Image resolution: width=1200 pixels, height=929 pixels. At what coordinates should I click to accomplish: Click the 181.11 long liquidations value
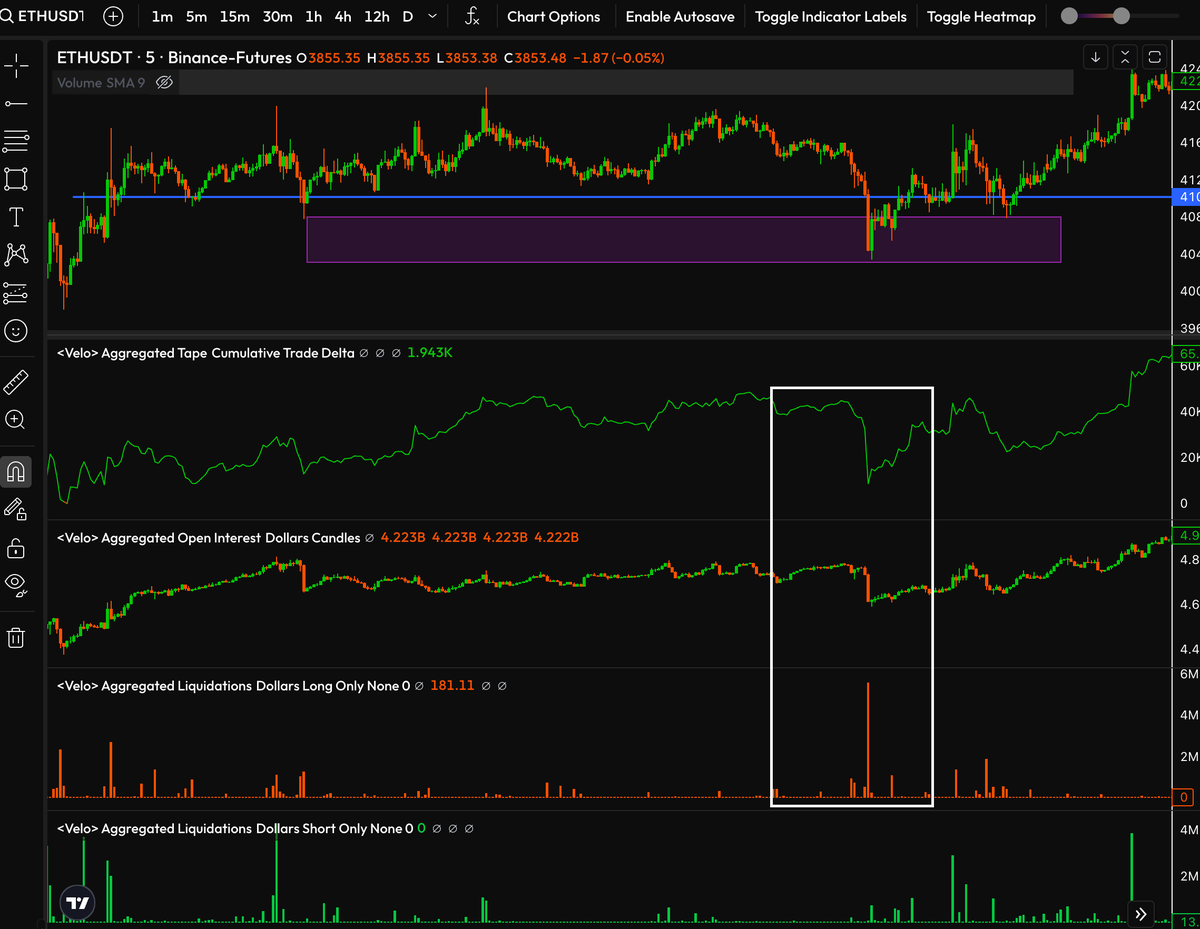click(x=452, y=686)
